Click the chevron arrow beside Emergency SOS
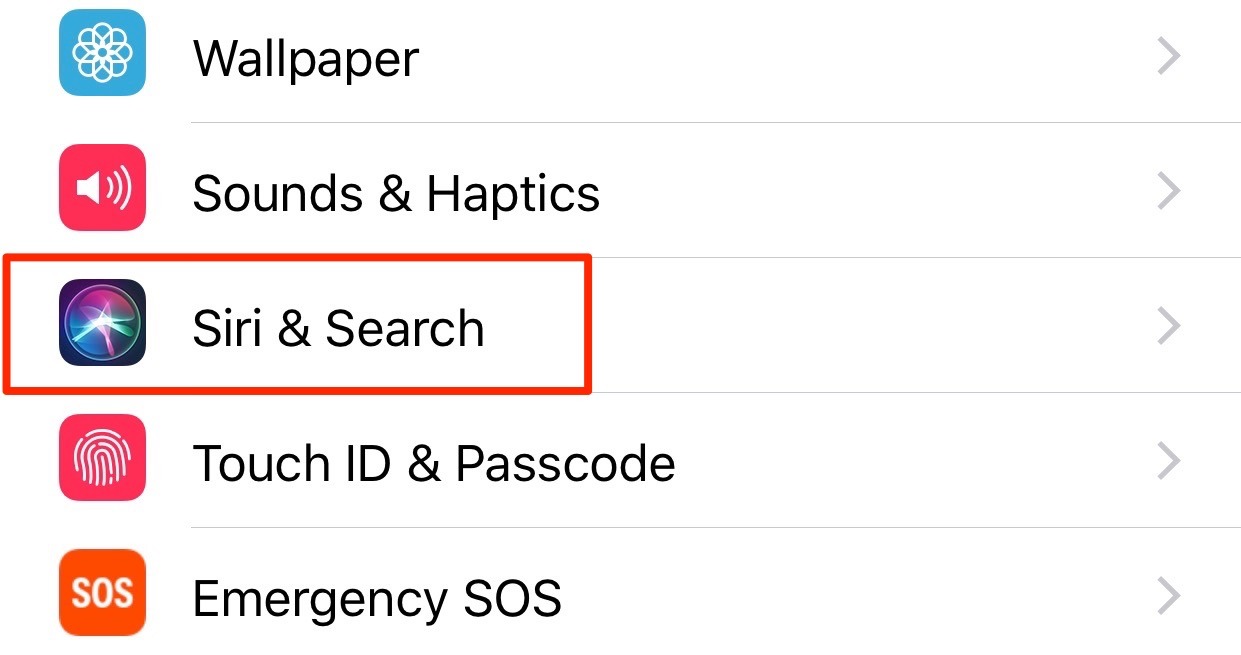 [1168, 596]
